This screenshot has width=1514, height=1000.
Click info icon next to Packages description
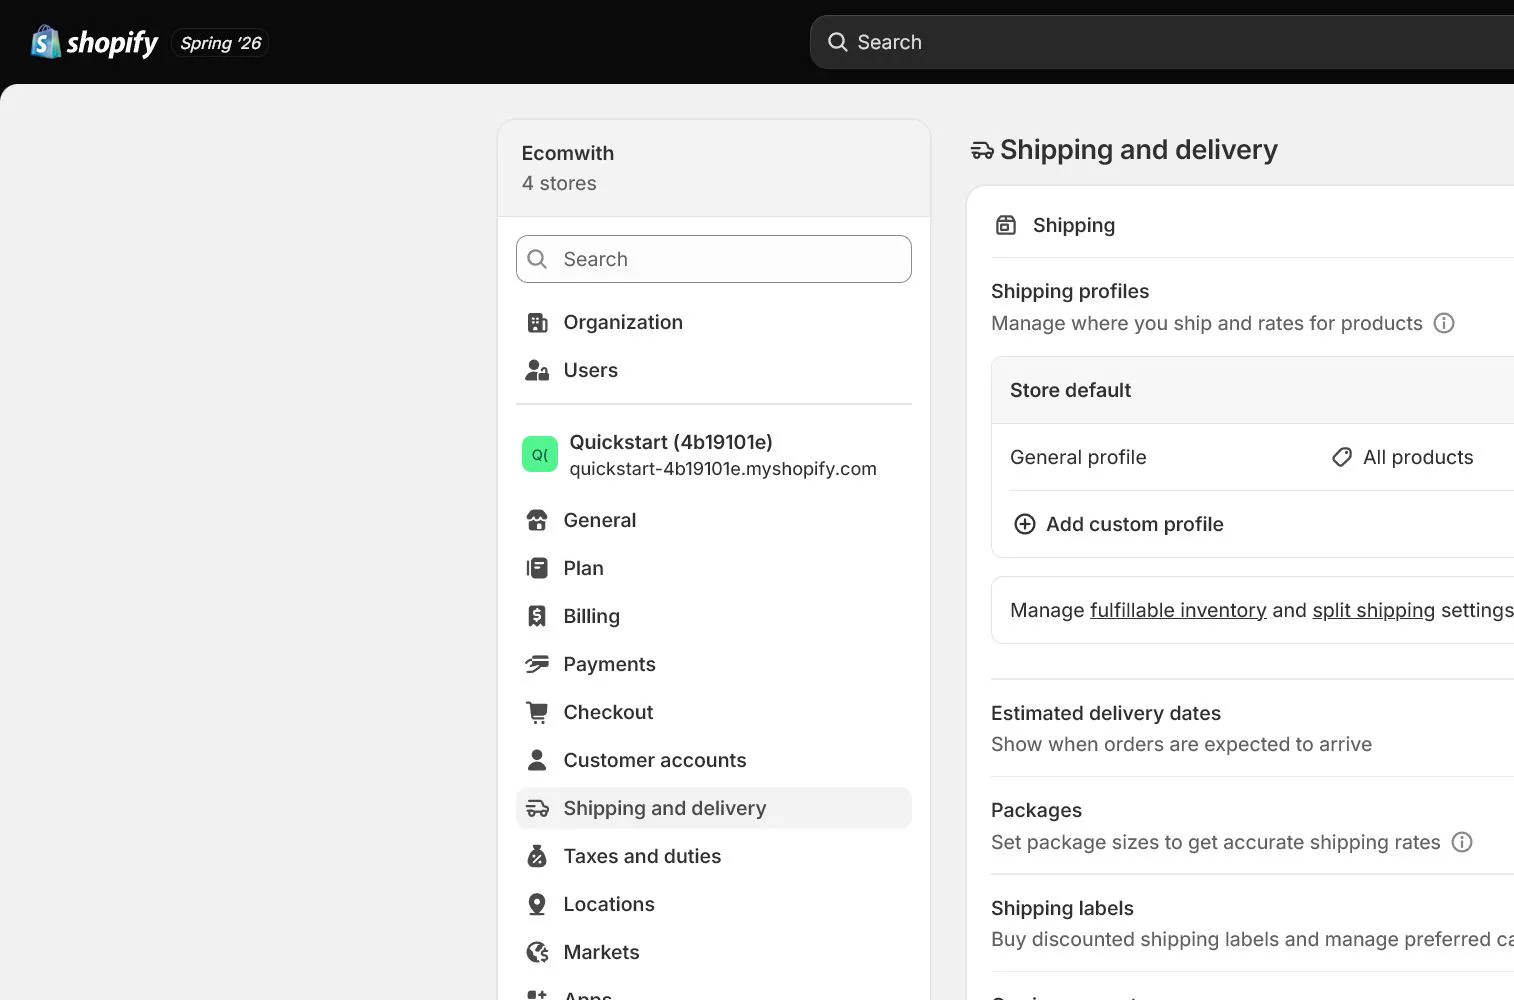coord(1462,842)
